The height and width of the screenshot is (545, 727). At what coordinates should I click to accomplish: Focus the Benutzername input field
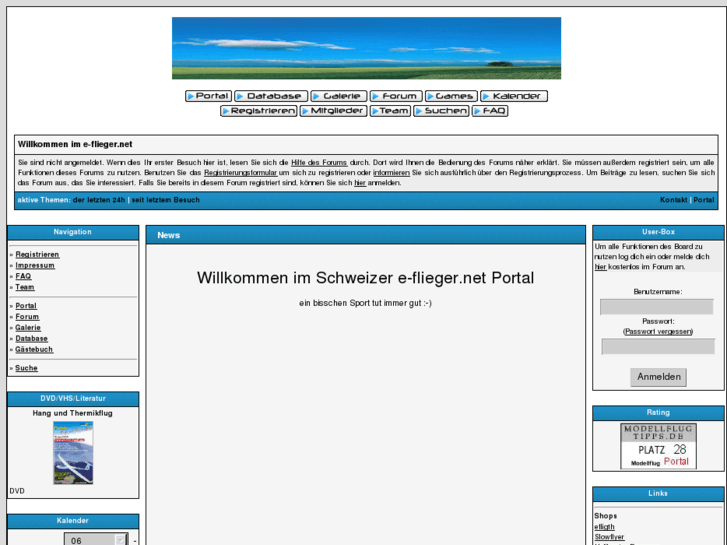[657, 307]
